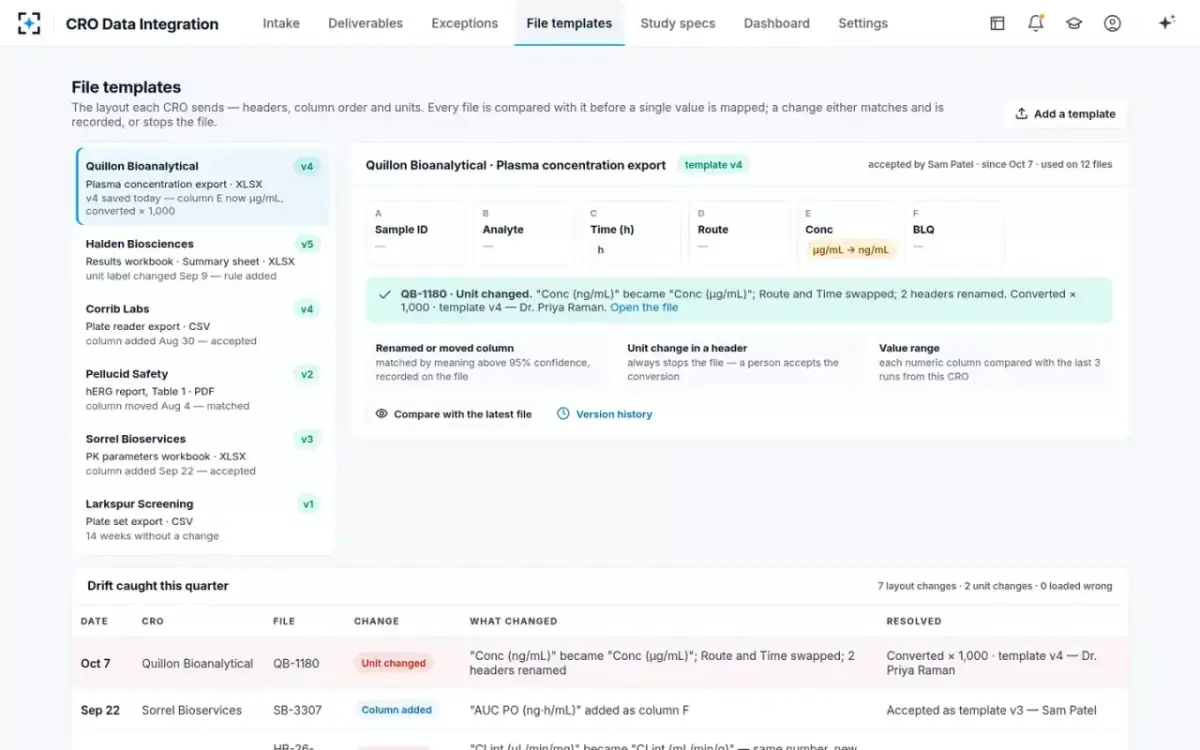The width and height of the screenshot is (1200, 750).
Task: Click the QB-1180 file cell
Action: [x=296, y=663]
